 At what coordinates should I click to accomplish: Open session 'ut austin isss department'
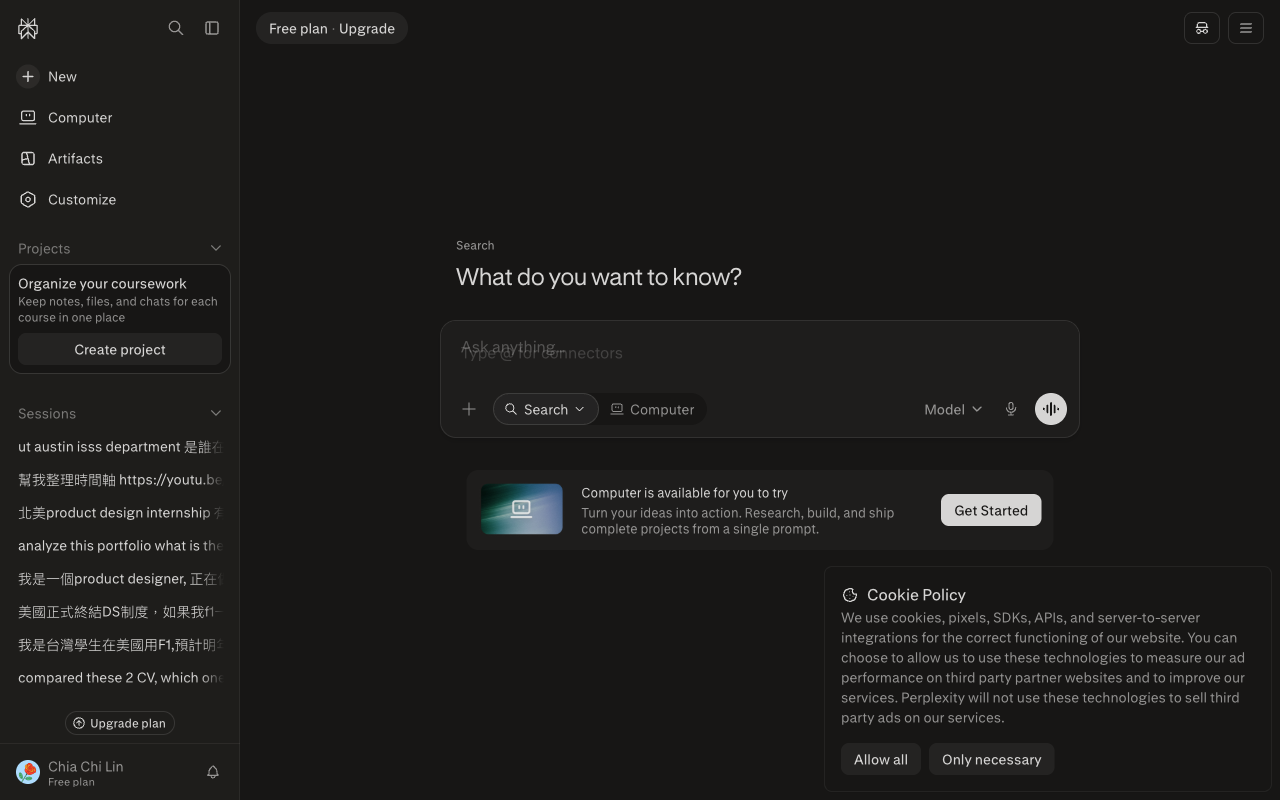(120, 447)
